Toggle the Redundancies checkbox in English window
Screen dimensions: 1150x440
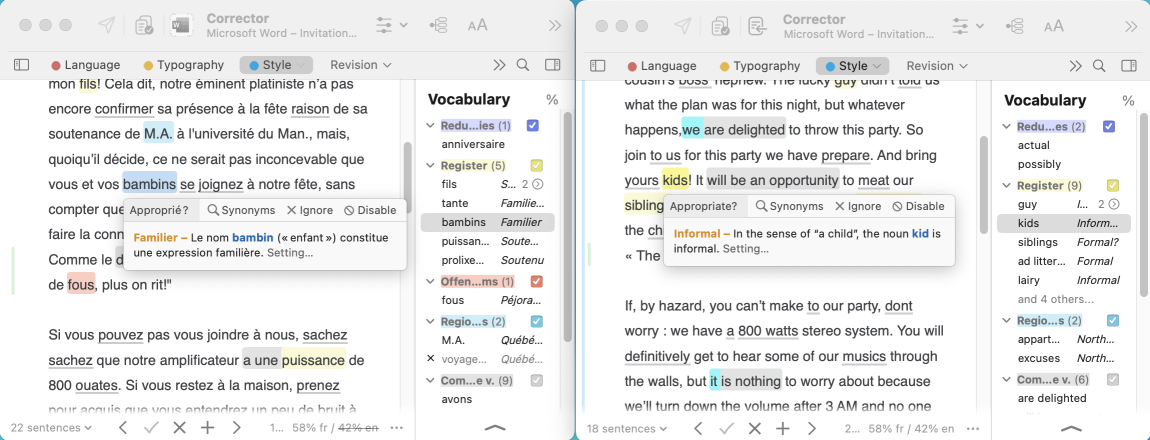click(1109, 127)
